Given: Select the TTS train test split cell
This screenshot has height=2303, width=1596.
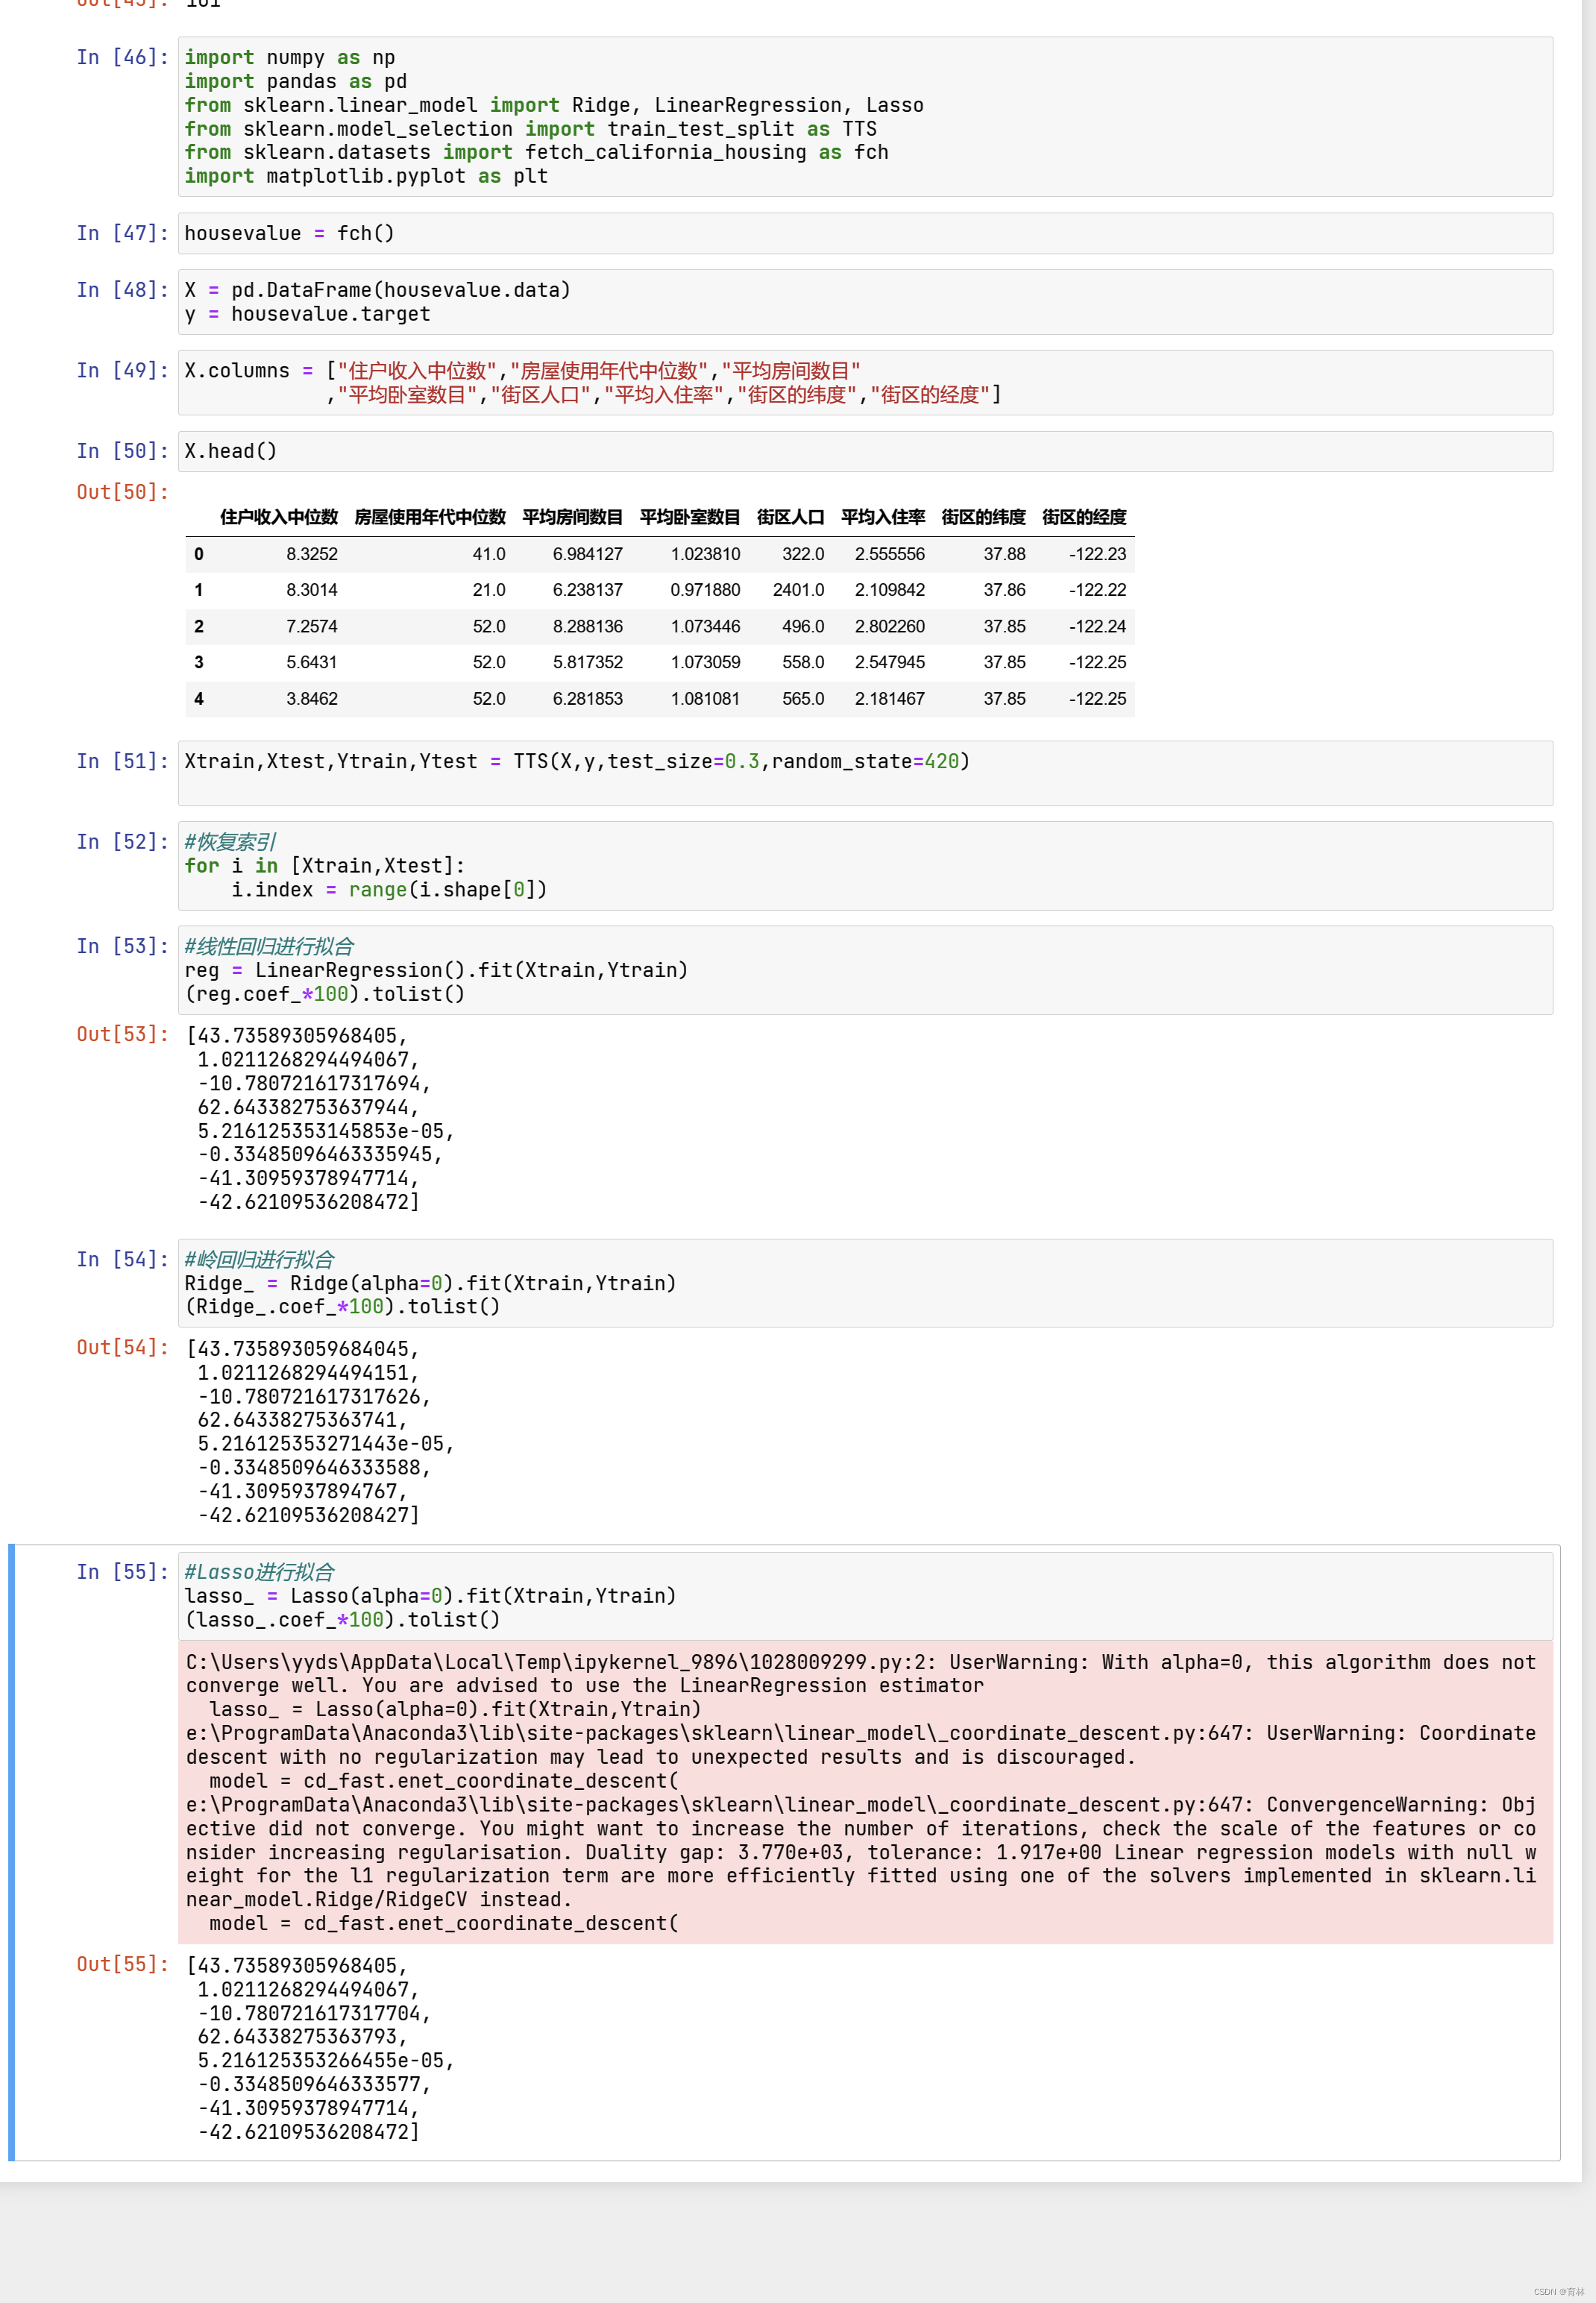Looking at the screenshot, I should tap(865, 773).
